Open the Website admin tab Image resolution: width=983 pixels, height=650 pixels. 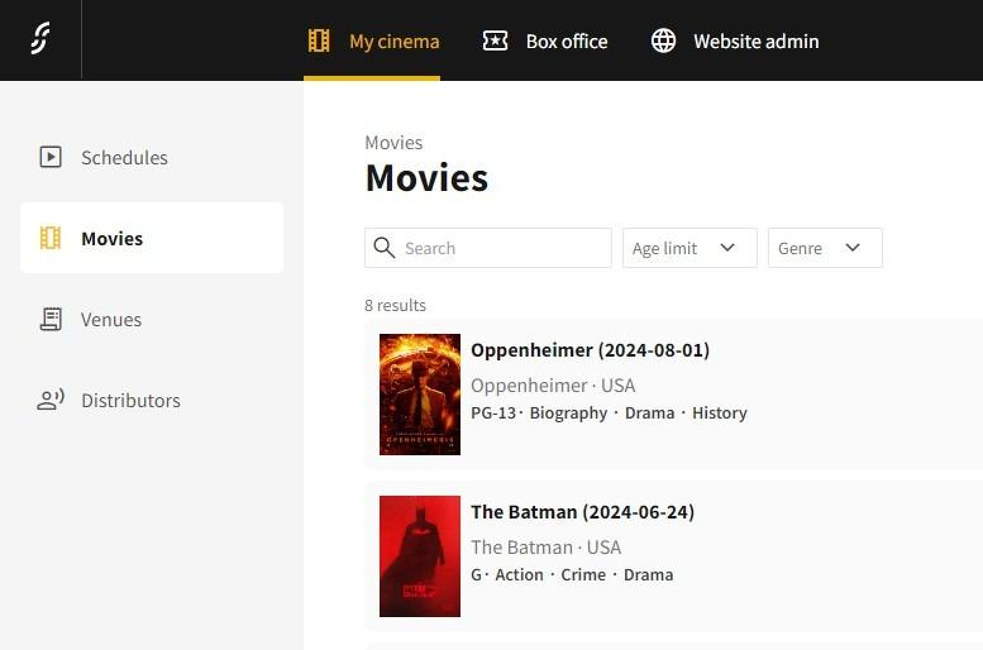(x=755, y=41)
